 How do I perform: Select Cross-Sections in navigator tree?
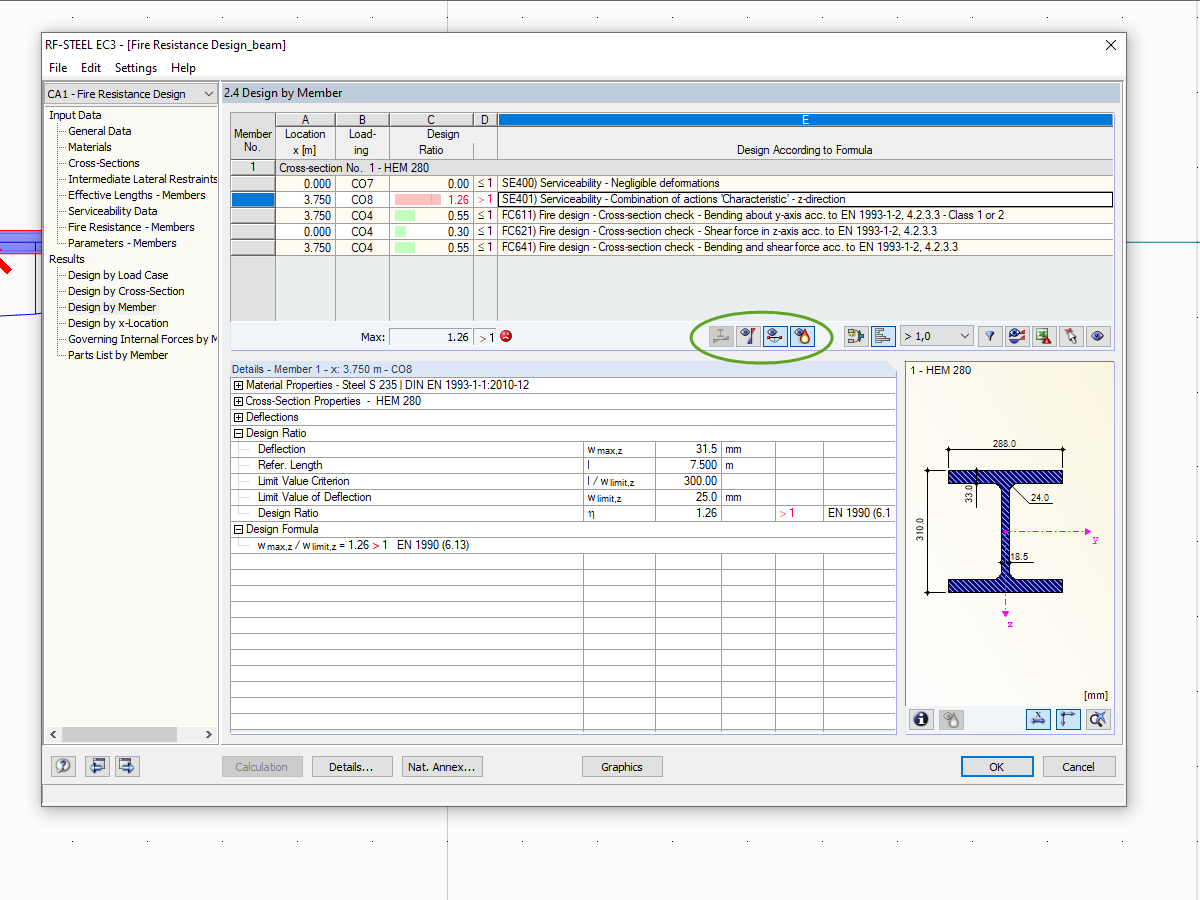pyautogui.click(x=104, y=163)
